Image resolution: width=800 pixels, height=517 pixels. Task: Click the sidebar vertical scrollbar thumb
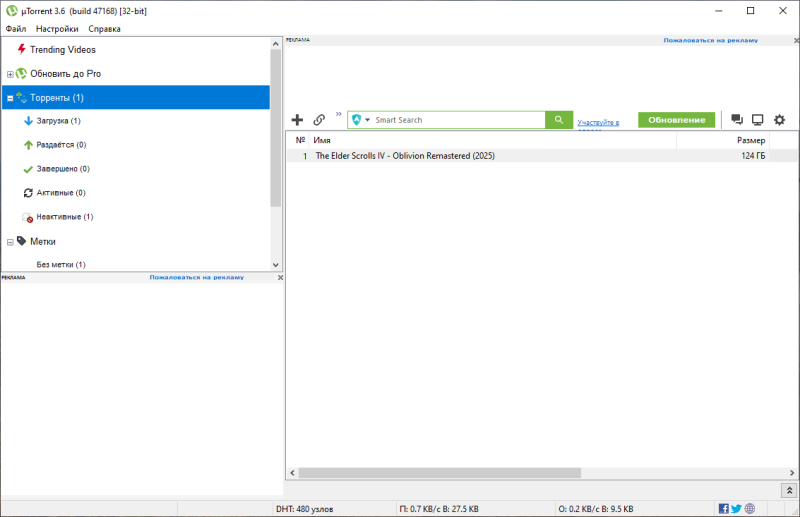point(276,128)
